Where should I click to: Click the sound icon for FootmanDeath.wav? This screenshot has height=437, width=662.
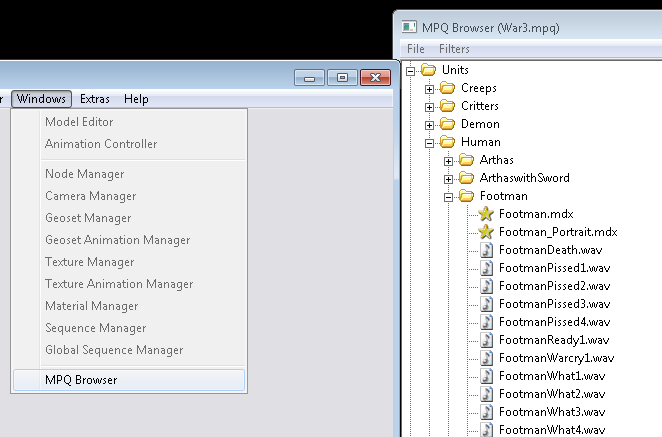click(x=487, y=250)
